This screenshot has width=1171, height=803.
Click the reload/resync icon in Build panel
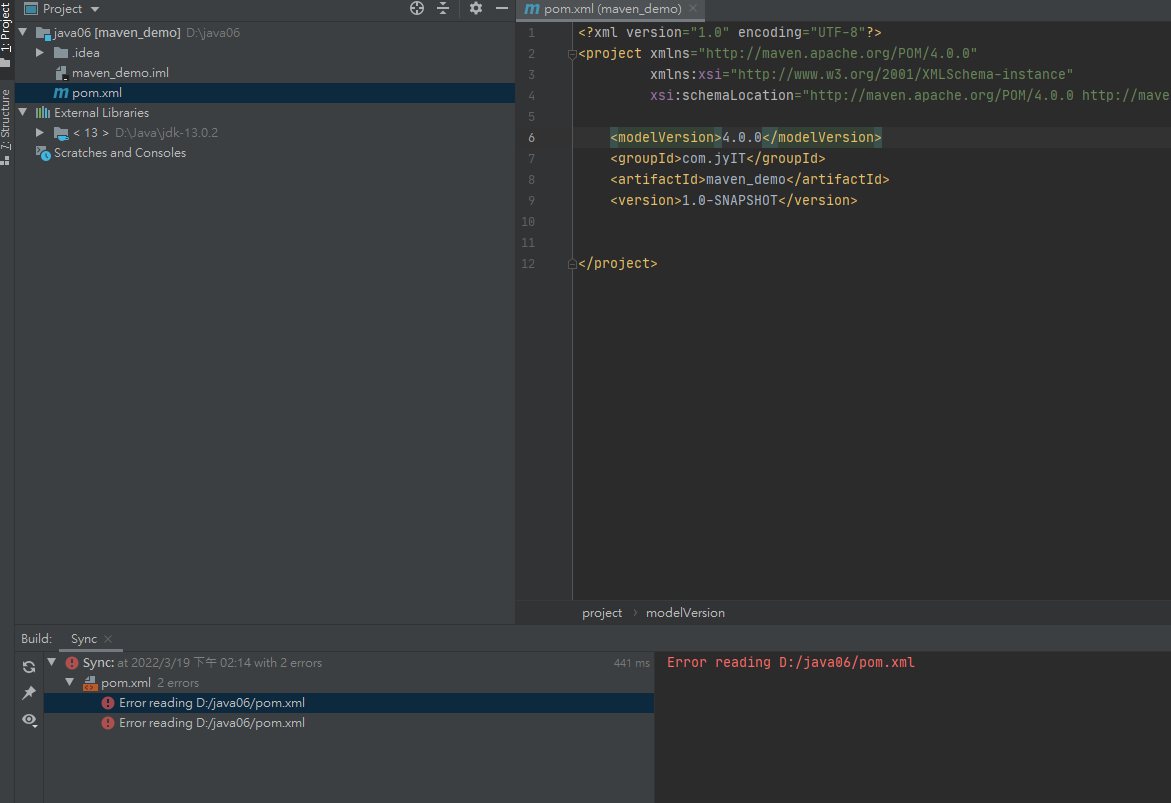coord(29,666)
